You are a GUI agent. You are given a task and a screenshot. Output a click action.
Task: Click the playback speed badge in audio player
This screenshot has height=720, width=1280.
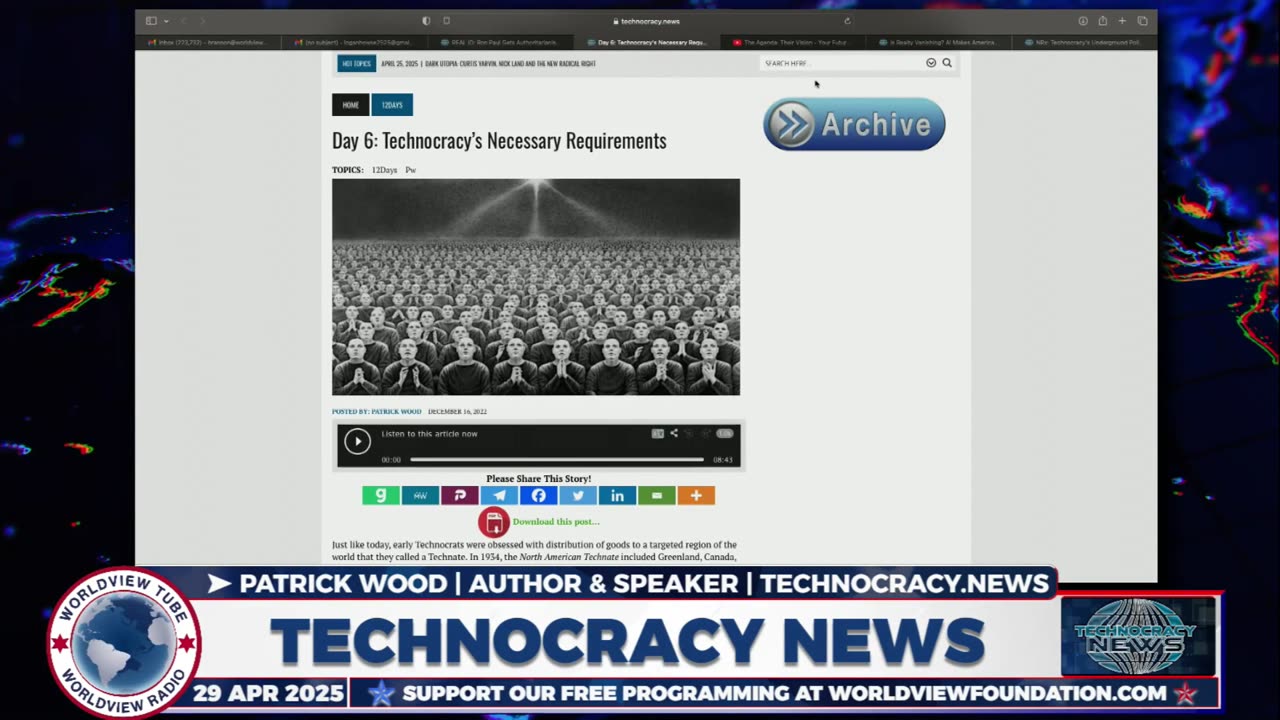click(x=725, y=434)
